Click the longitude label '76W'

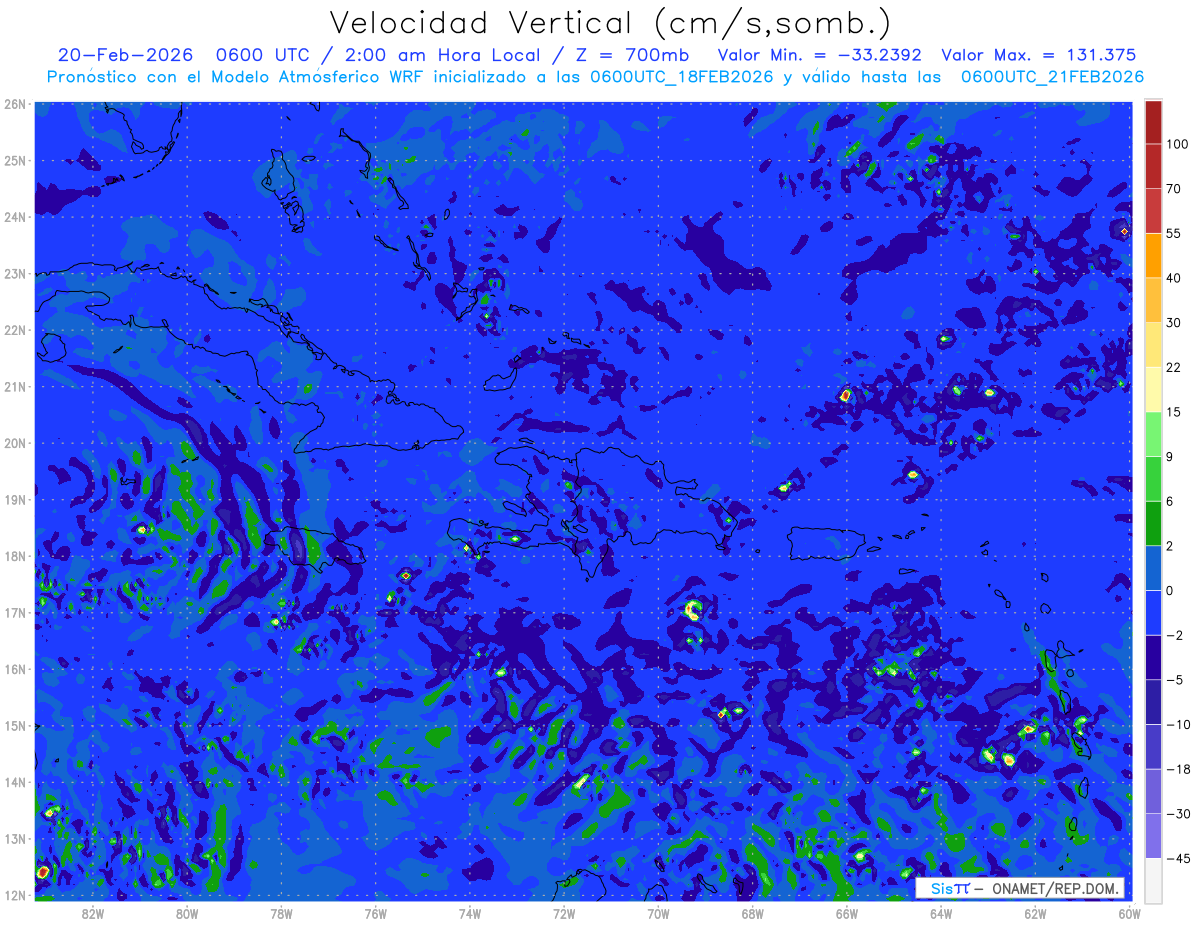[x=375, y=913]
